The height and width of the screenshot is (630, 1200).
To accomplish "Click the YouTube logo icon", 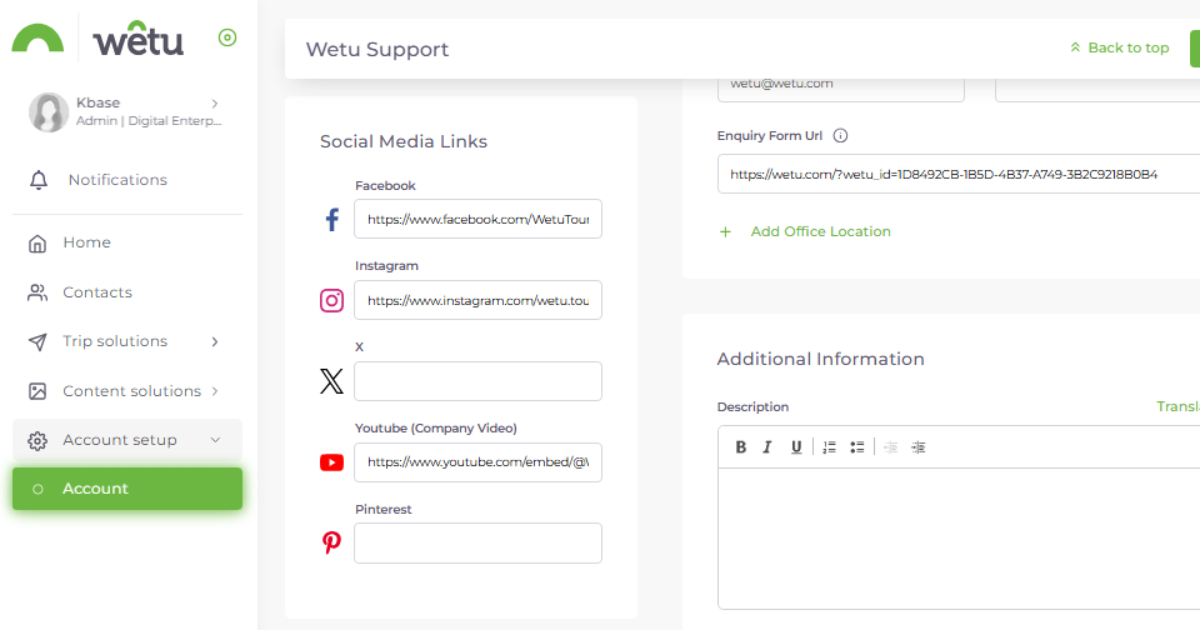I will pos(332,462).
